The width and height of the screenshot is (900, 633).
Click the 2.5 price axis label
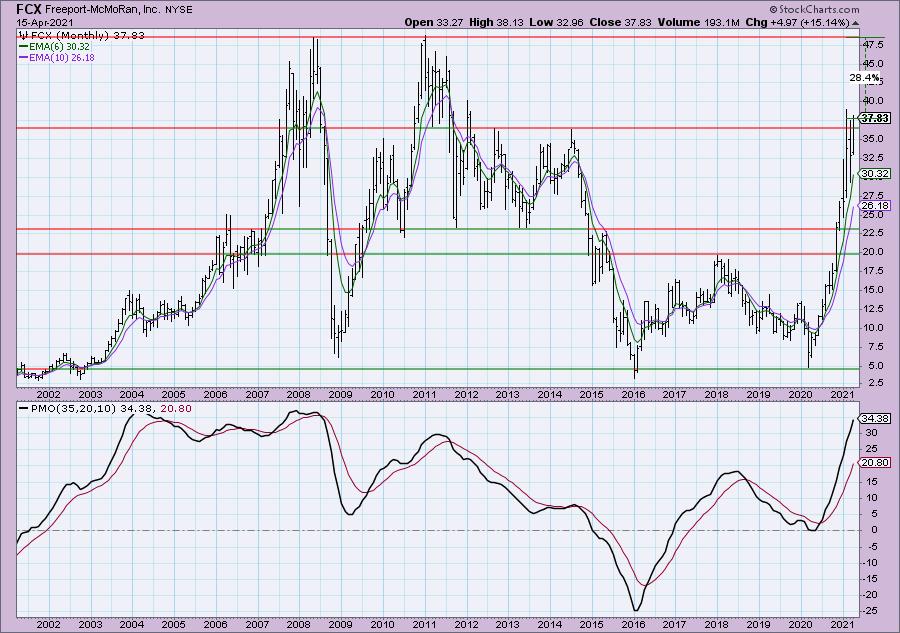pos(874,383)
